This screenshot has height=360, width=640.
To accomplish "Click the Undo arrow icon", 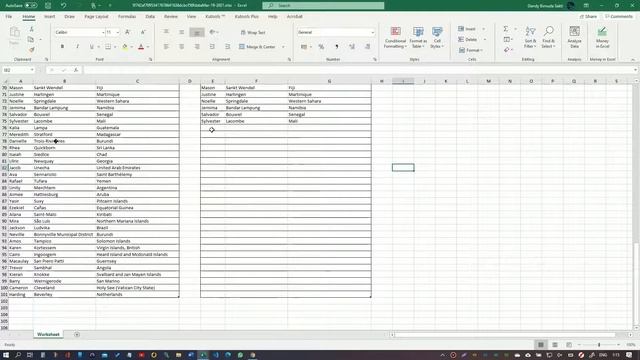I will (x=64, y=6).
